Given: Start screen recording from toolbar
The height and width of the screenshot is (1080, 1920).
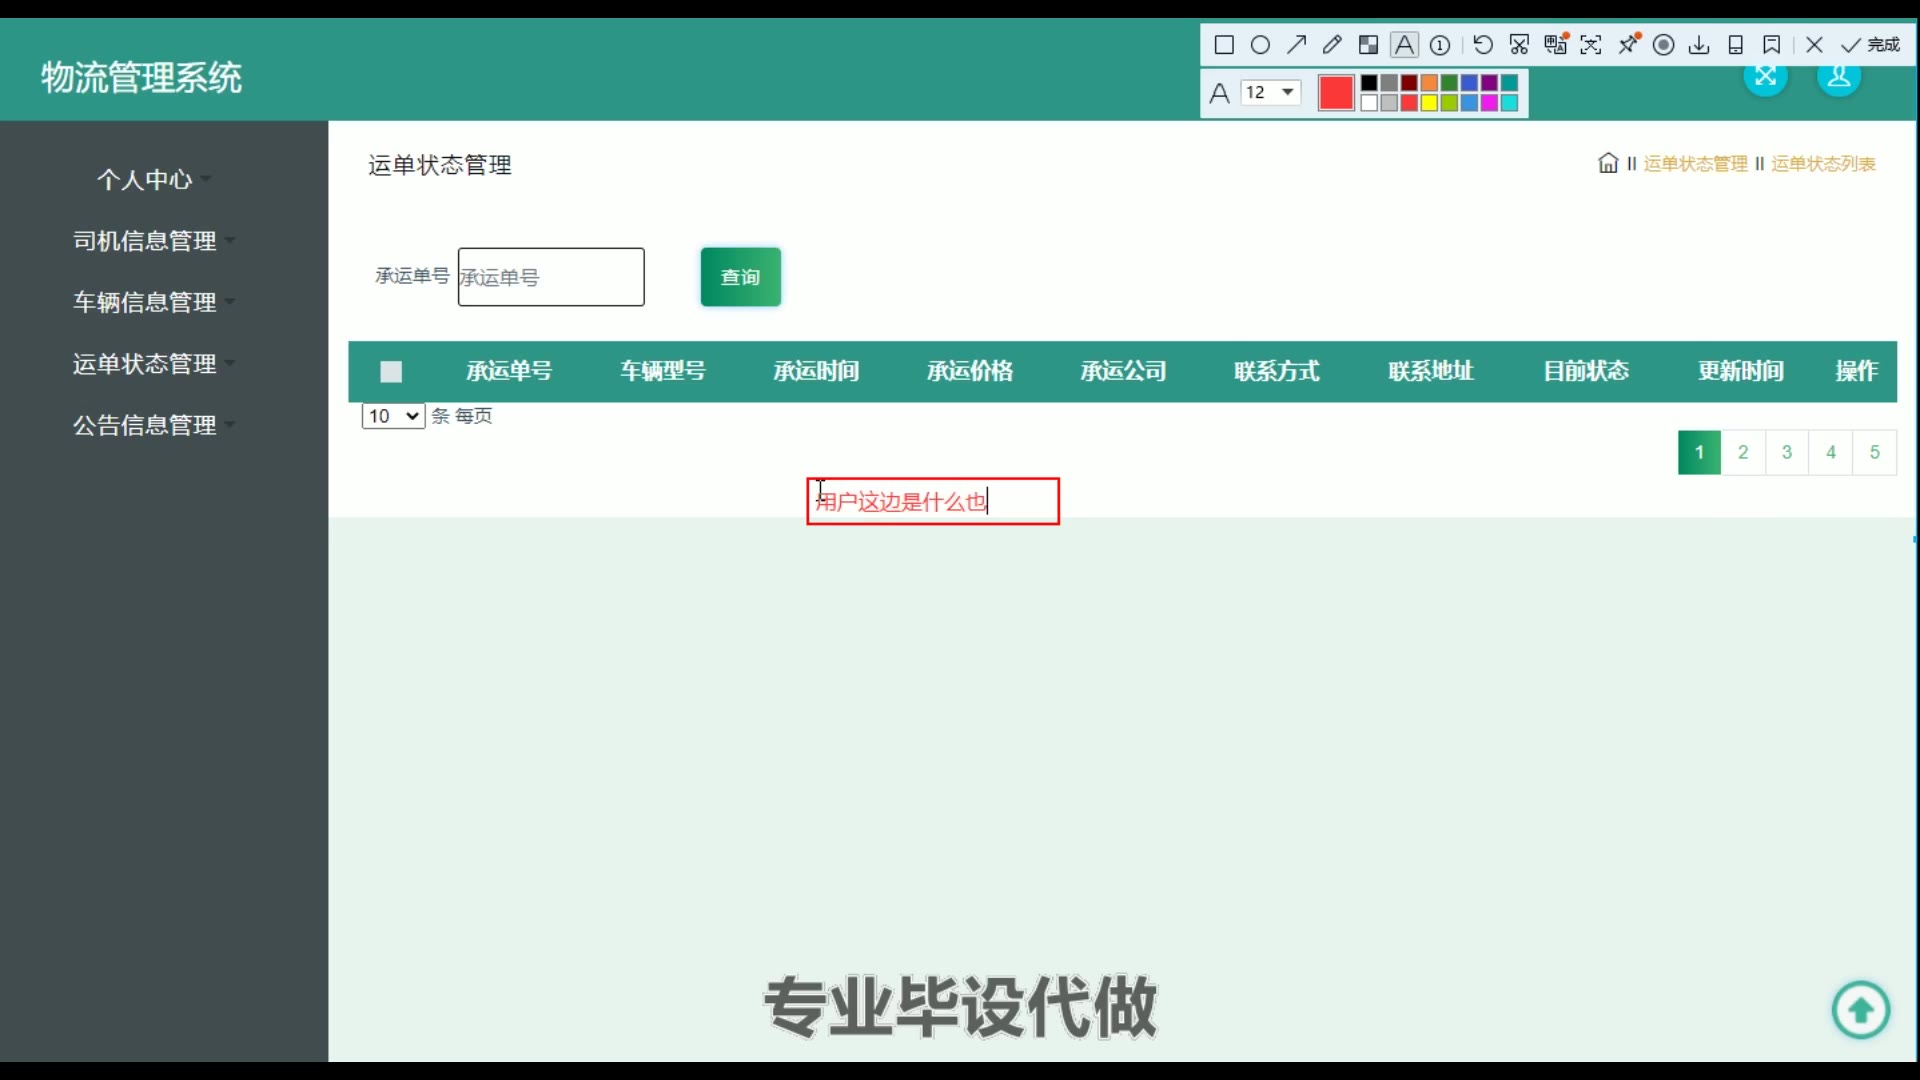Looking at the screenshot, I should [x=1664, y=45].
